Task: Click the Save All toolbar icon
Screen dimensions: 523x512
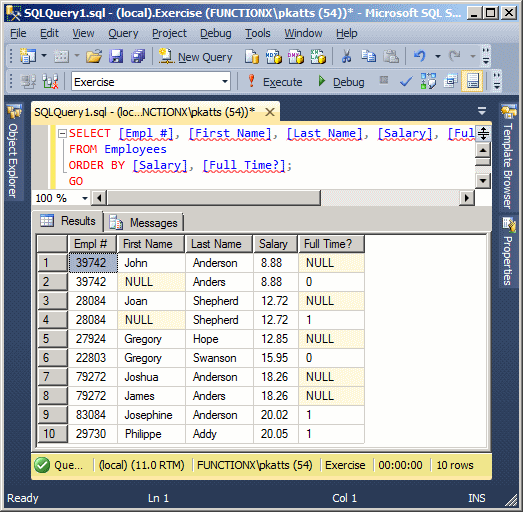Action: point(138,56)
